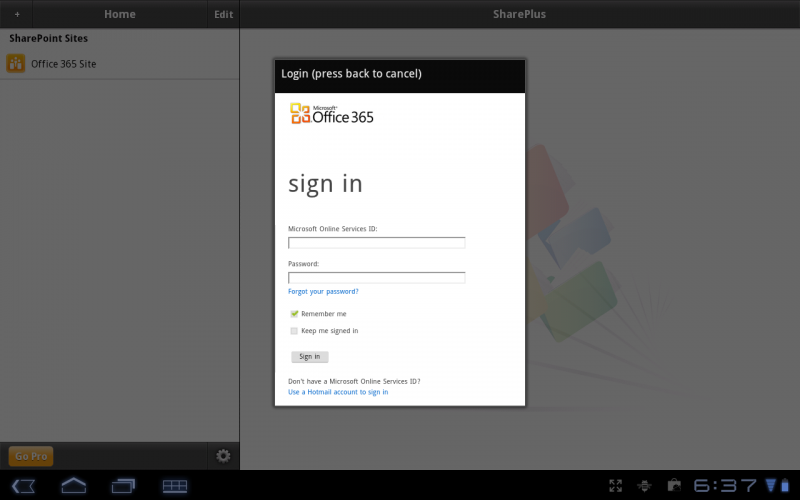Screen dimensions: 800x500
Task: Open Forgot your password link
Action: tap(323, 291)
